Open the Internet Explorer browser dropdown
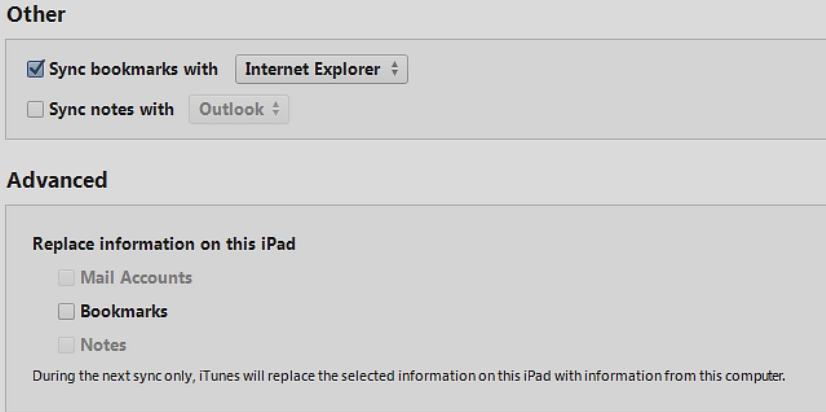Viewport: 826px width, 412px height. coord(312,70)
